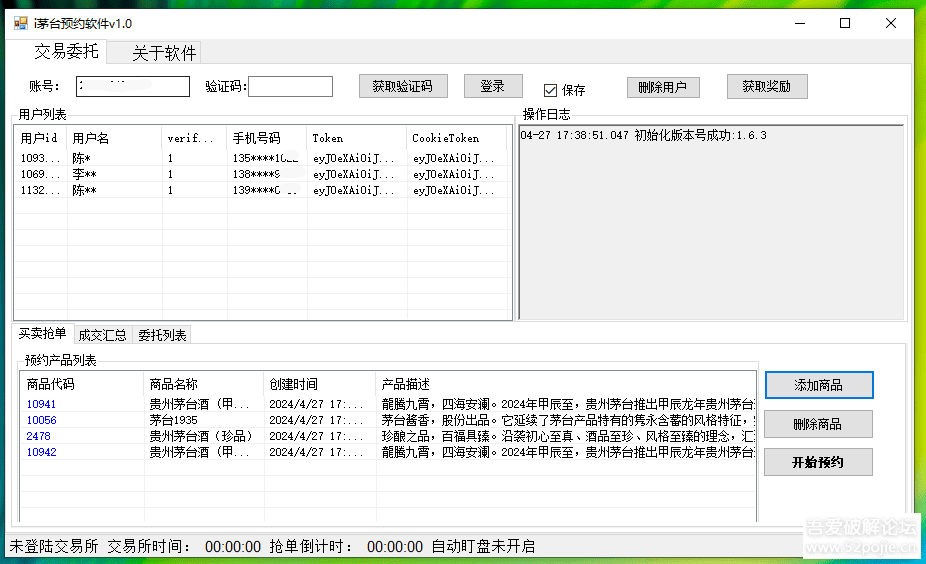Viewport: 926px width, 564px height.
Task: Click the CookieToken column header
Action: (457, 138)
